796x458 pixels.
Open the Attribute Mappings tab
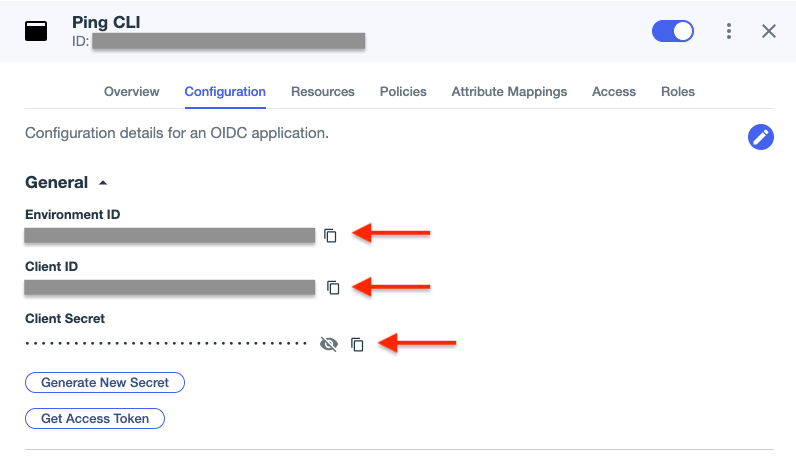coord(509,91)
